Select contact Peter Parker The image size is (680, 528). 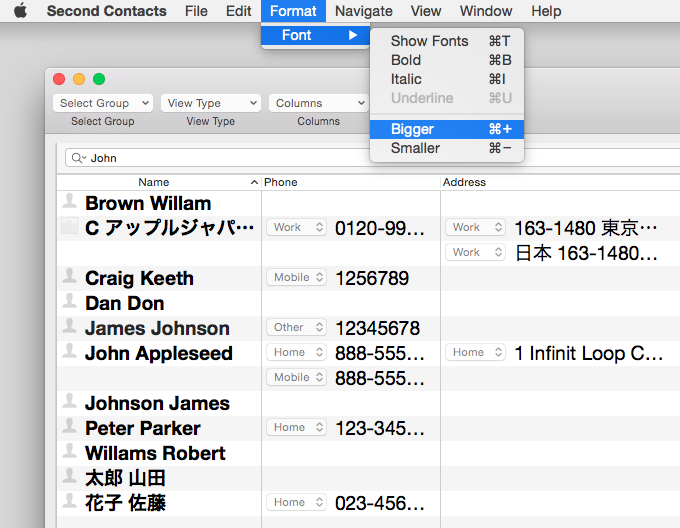tap(143, 428)
